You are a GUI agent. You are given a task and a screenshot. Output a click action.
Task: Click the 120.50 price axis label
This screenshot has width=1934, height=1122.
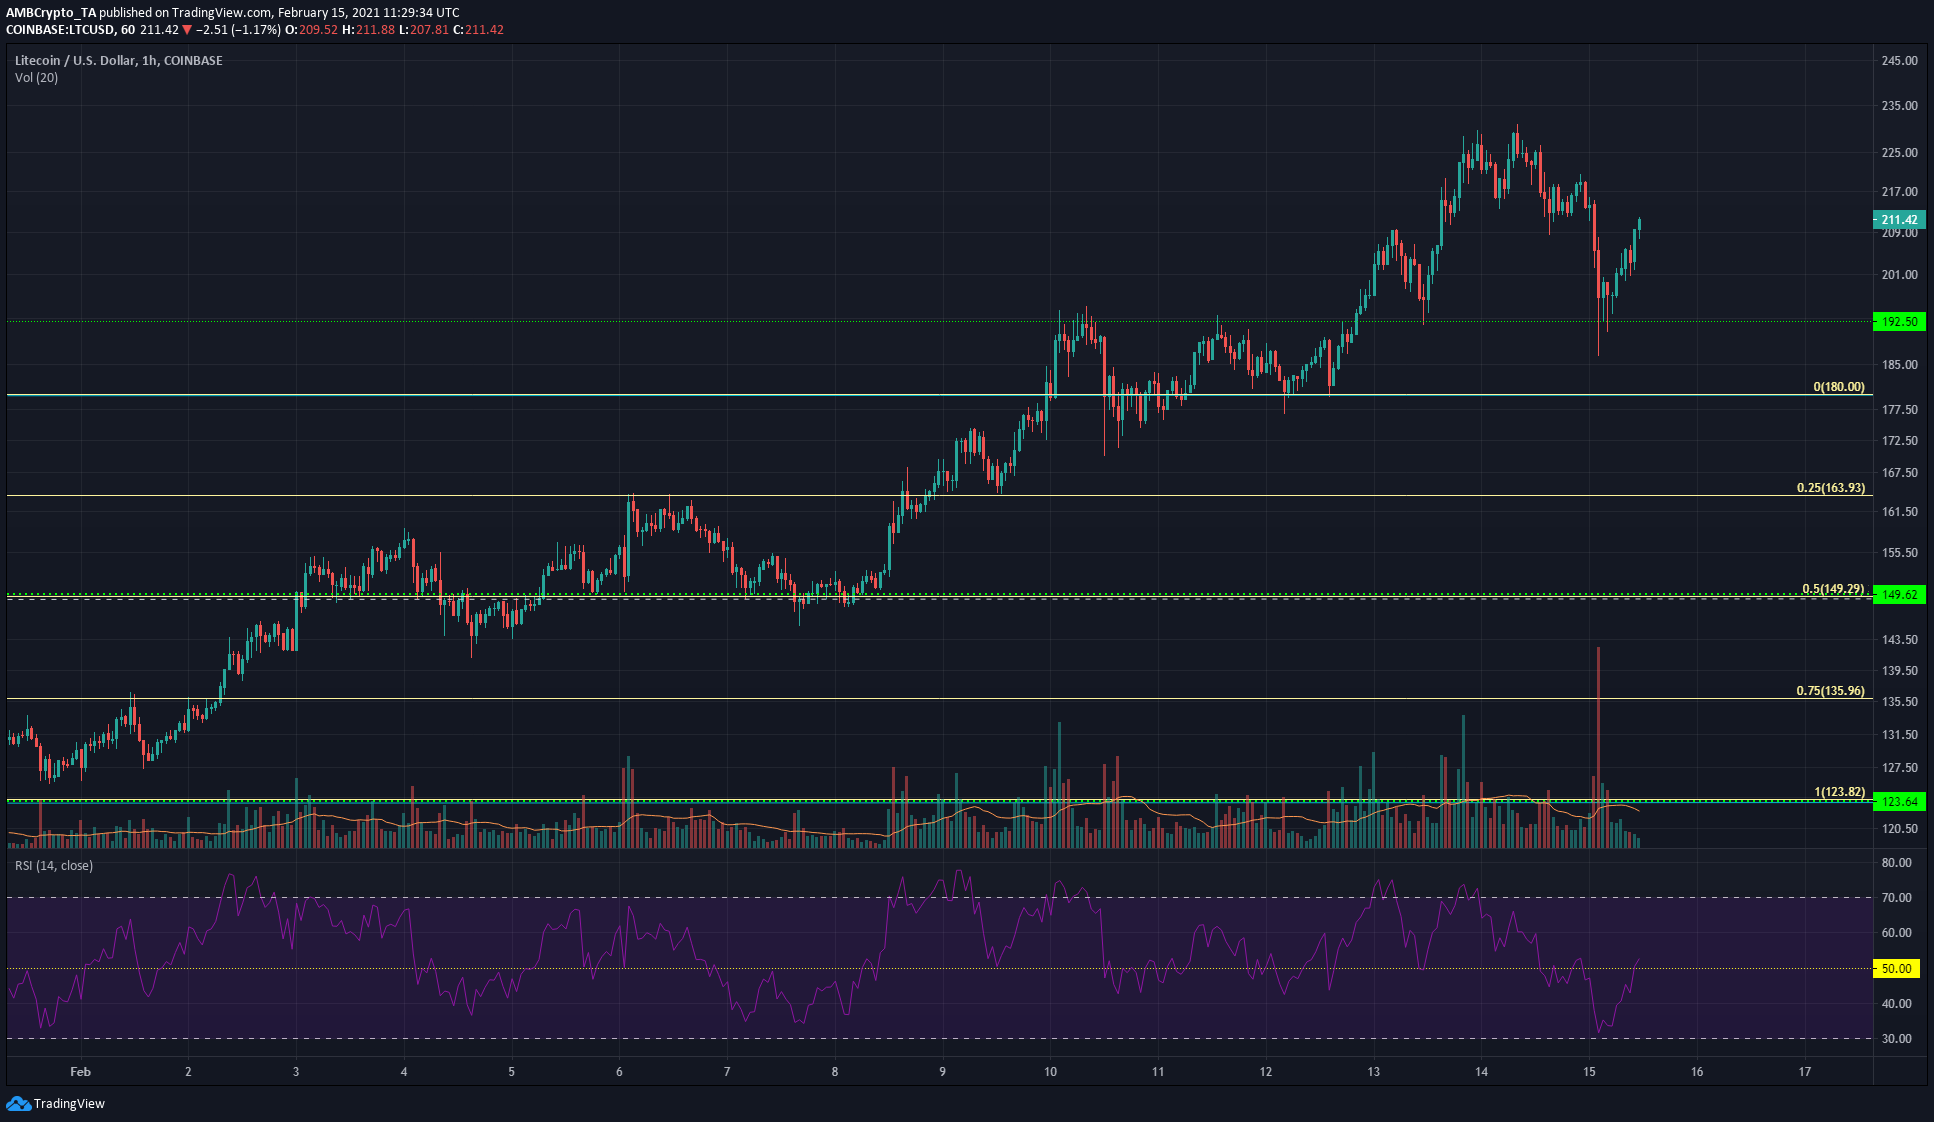1899,829
